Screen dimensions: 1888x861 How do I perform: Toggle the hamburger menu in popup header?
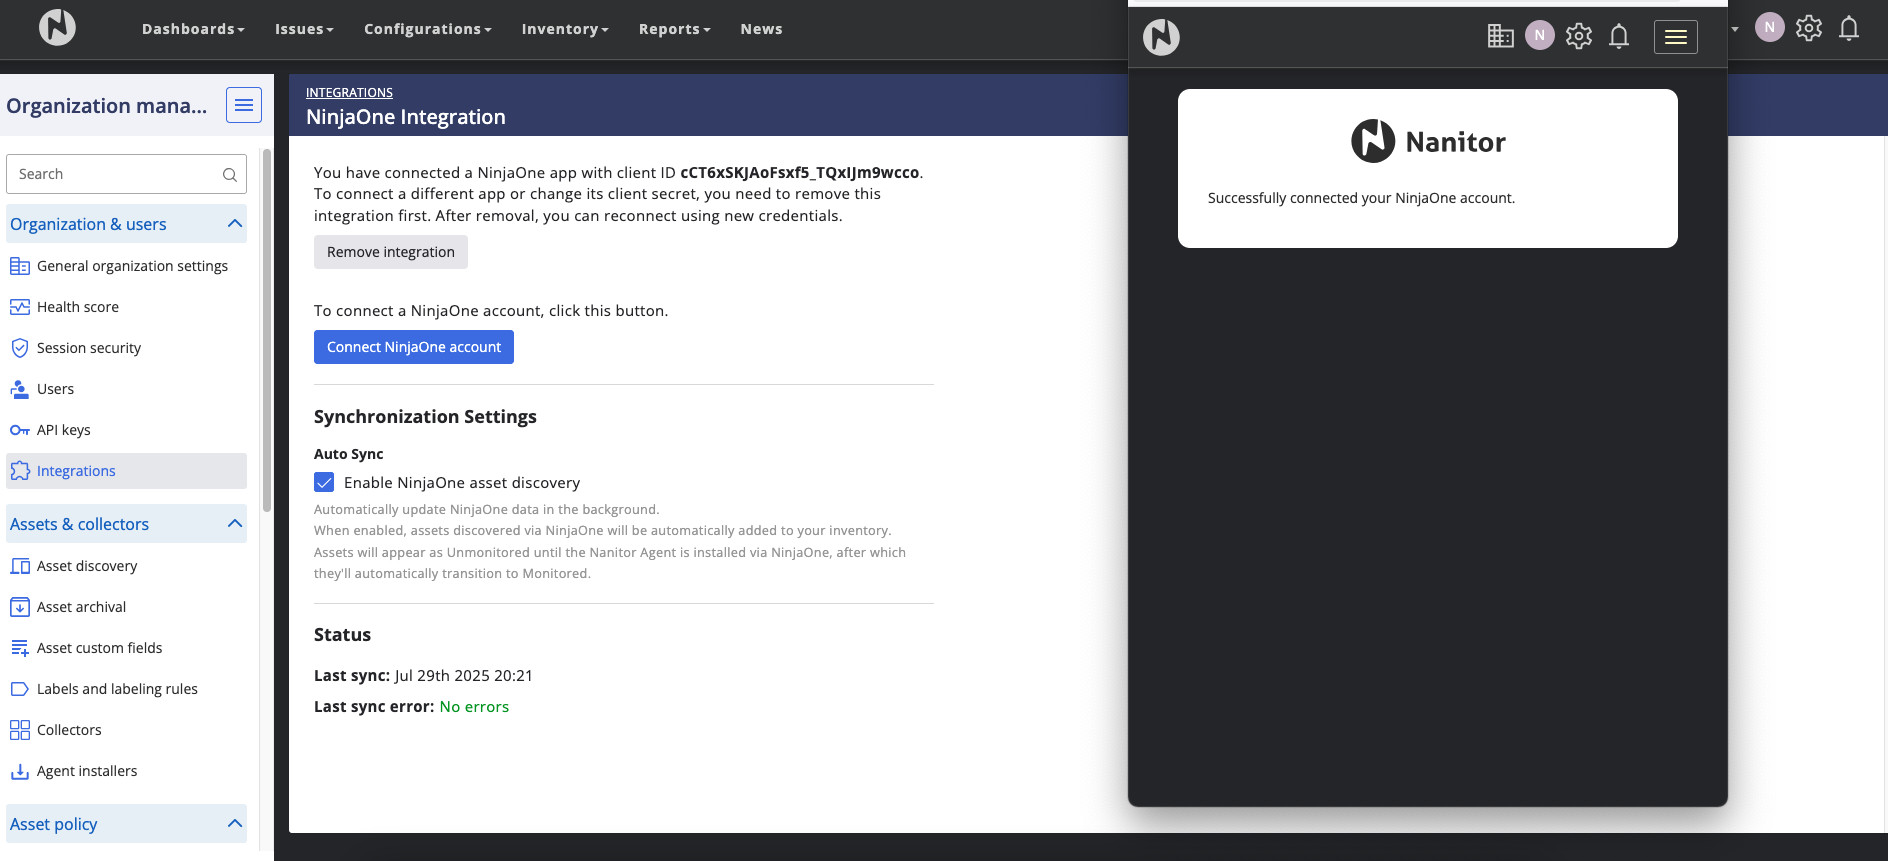click(1675, 37)
